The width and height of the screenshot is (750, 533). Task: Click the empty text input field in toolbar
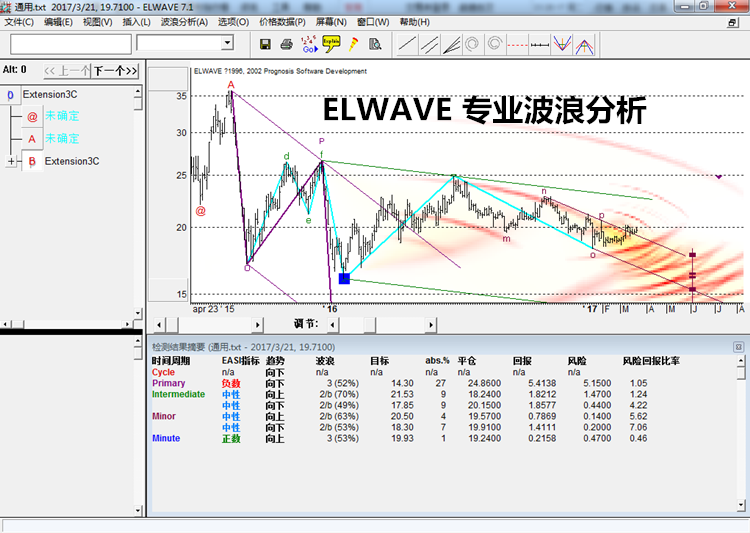pyautogui.click(x=70, y=44)
